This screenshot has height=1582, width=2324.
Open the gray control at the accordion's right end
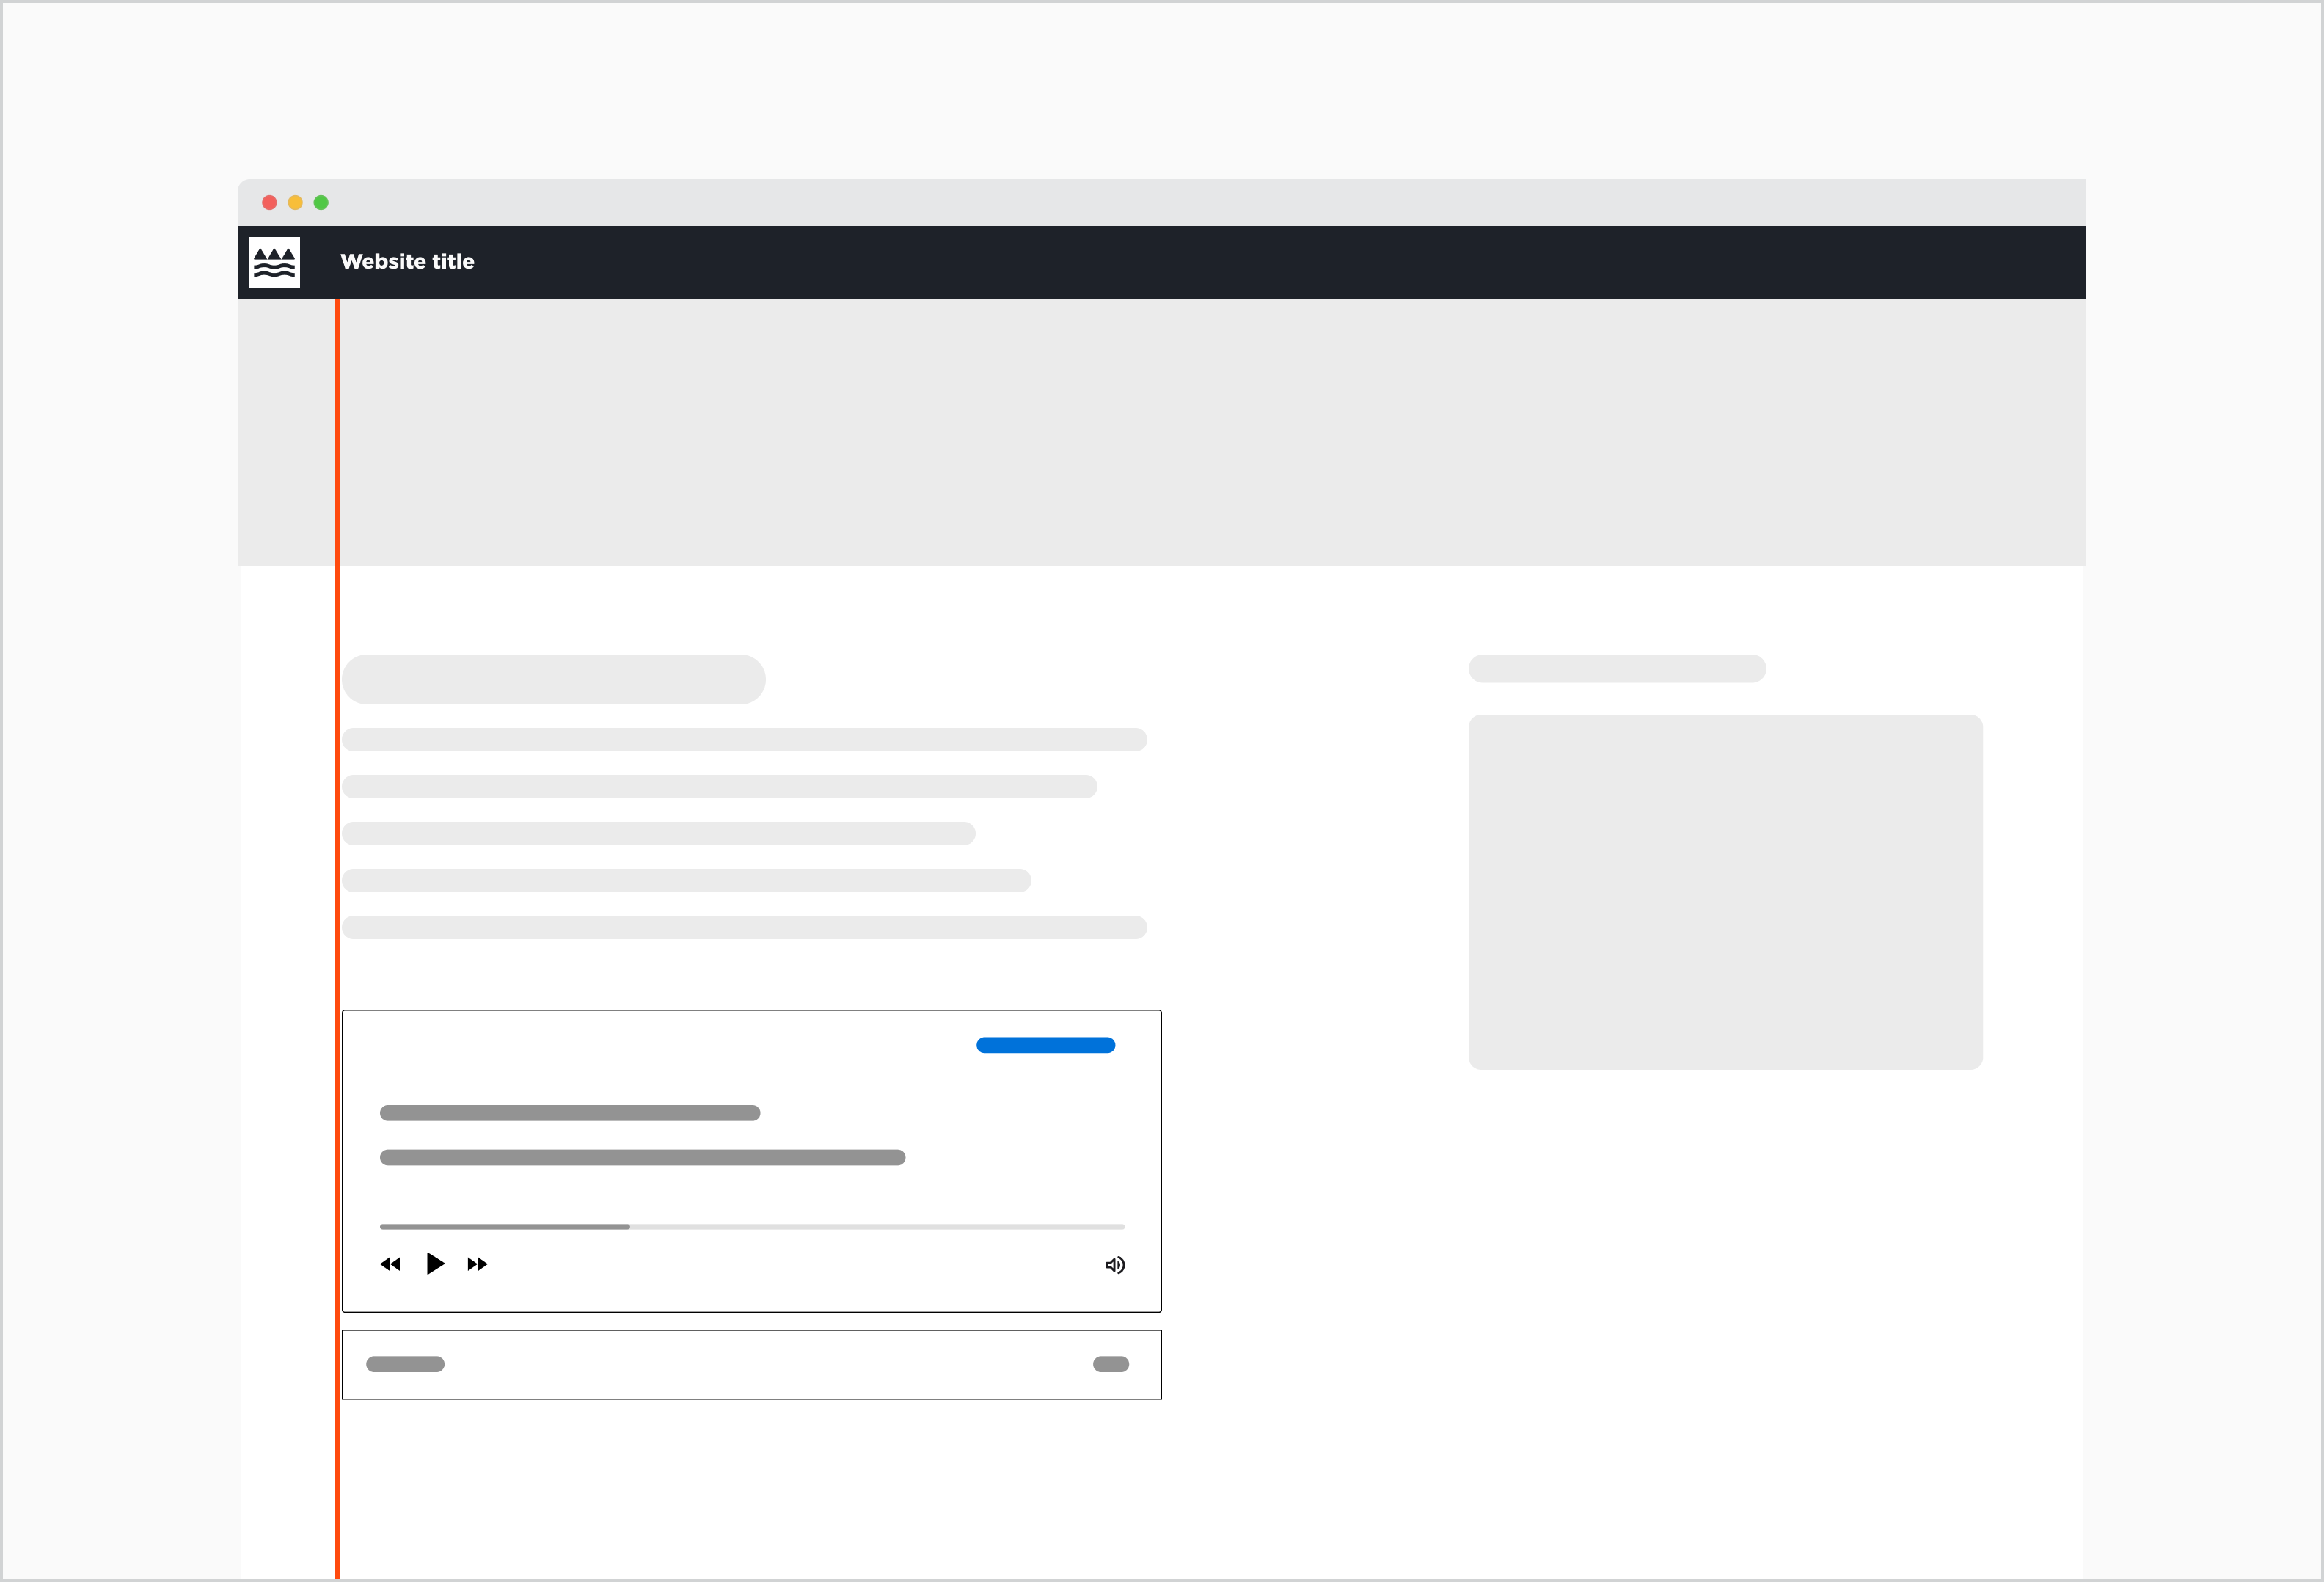click(1110, 1364)
